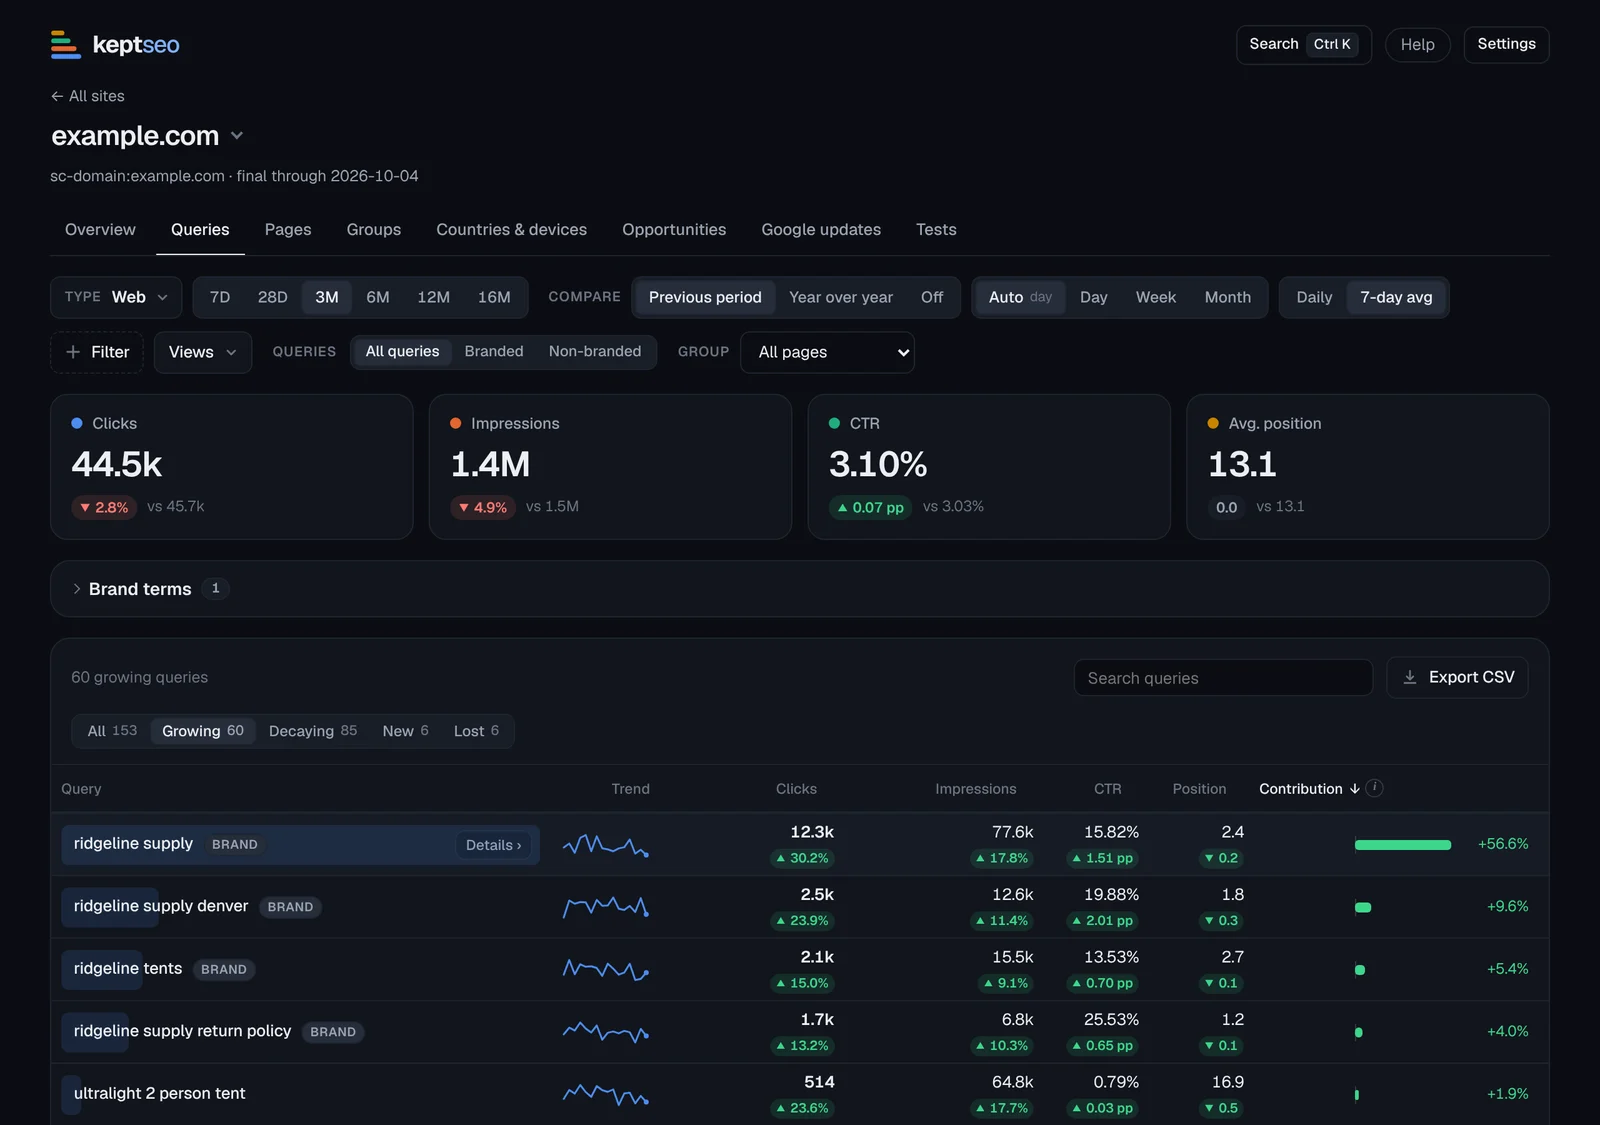
Task: Show Lost 6 queries
Action: tap(476, 731)
